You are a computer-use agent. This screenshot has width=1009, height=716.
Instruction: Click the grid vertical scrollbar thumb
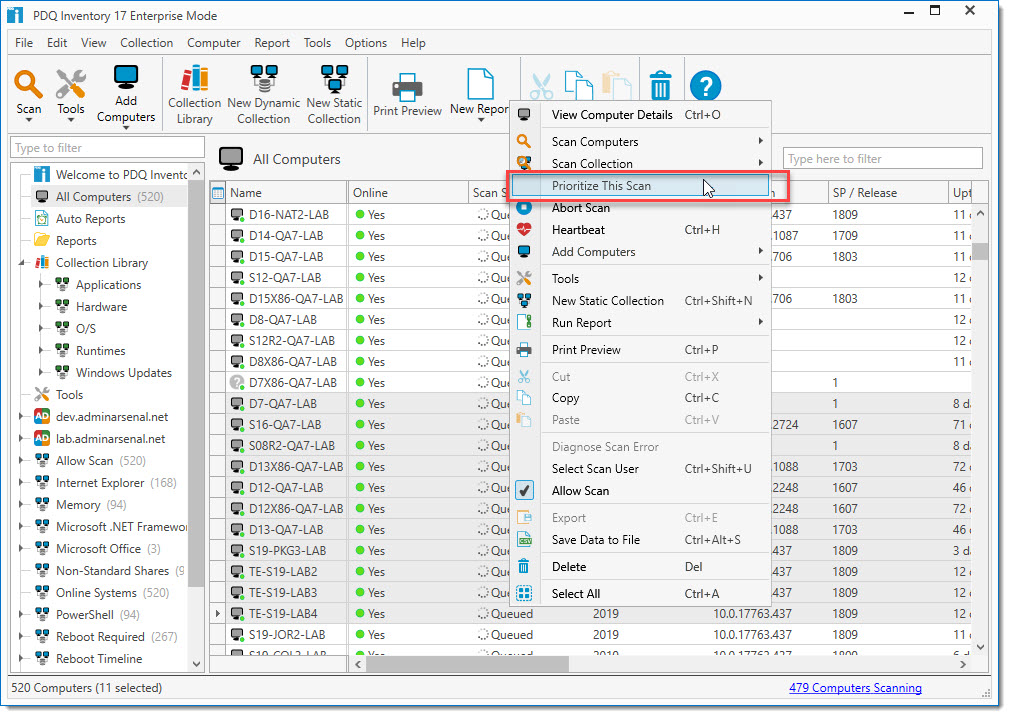980,251
